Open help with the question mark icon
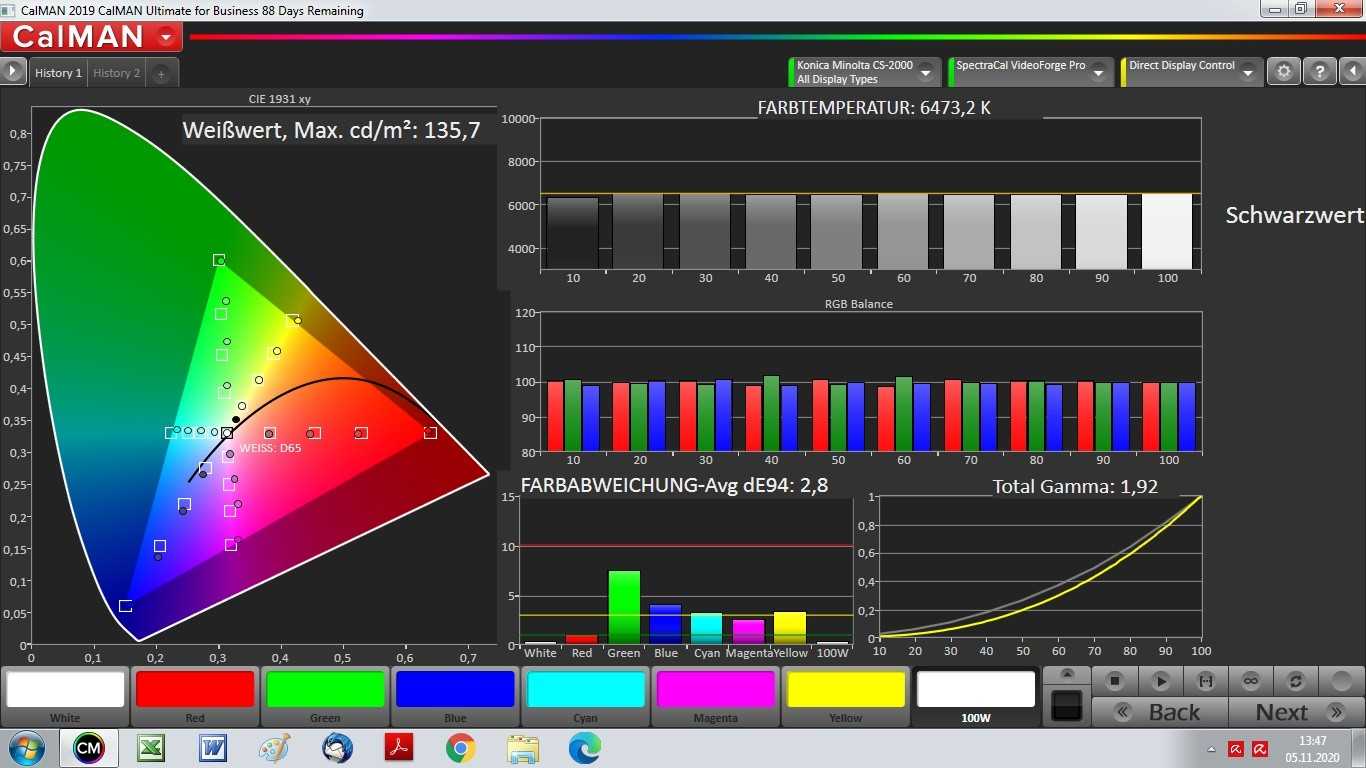The width and height of the screenshot is (1366, 768). point(1319,72)
